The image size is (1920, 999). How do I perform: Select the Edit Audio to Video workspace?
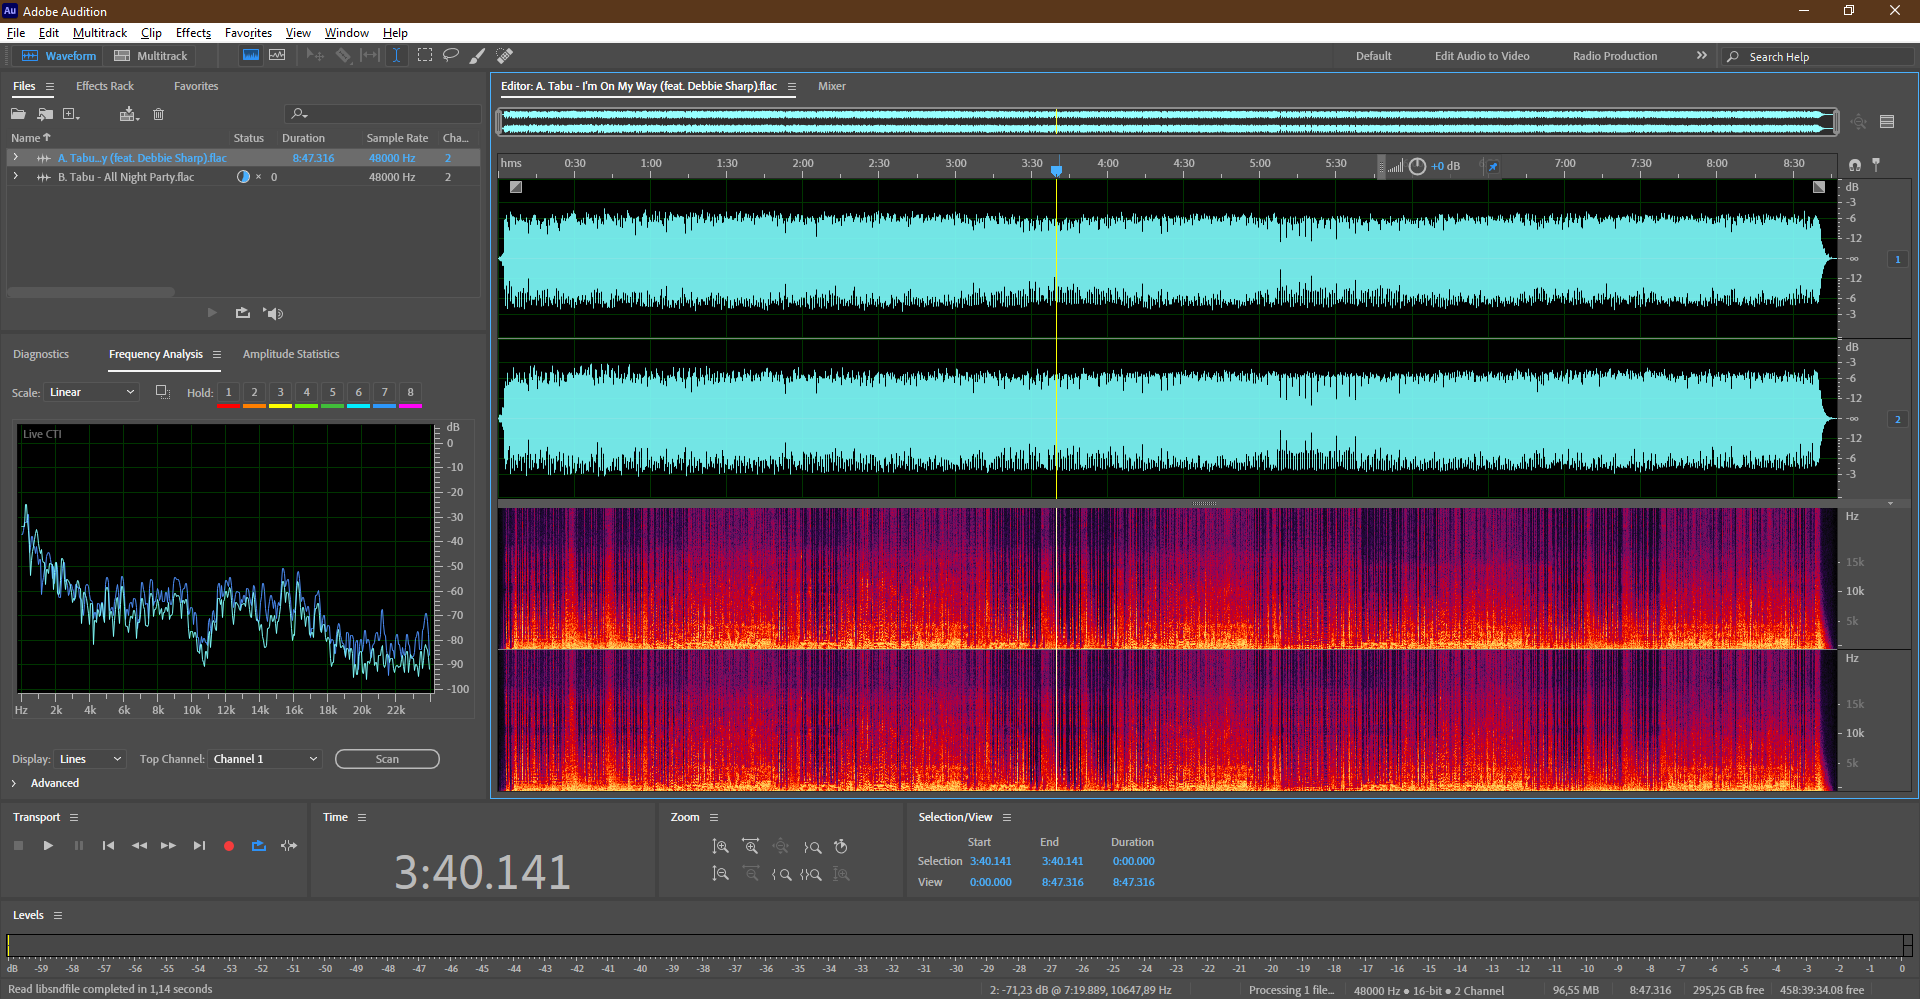pyautogui.click(x=1482, y=56)
